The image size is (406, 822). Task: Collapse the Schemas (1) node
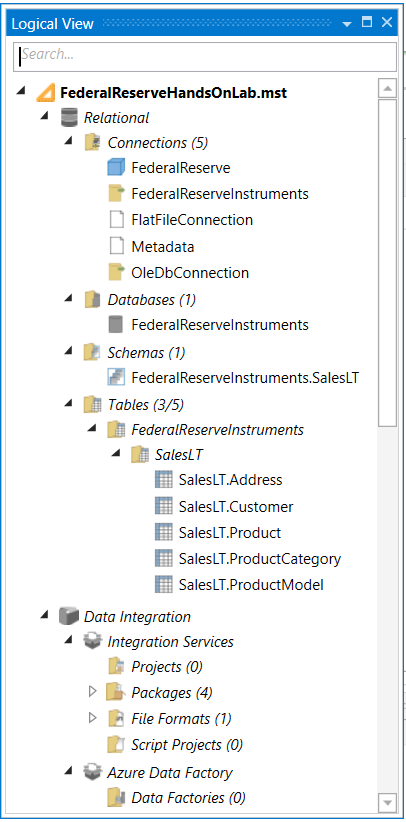(68, 350)
